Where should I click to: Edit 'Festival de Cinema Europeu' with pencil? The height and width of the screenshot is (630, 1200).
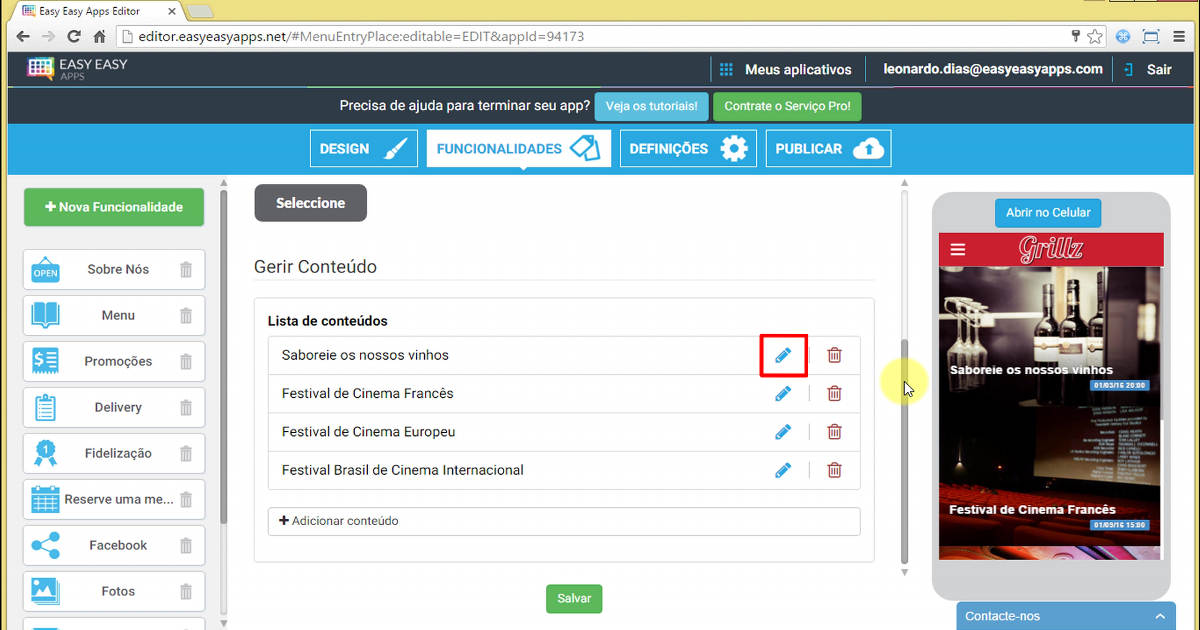pyautogui.click(x=783, y=432)
